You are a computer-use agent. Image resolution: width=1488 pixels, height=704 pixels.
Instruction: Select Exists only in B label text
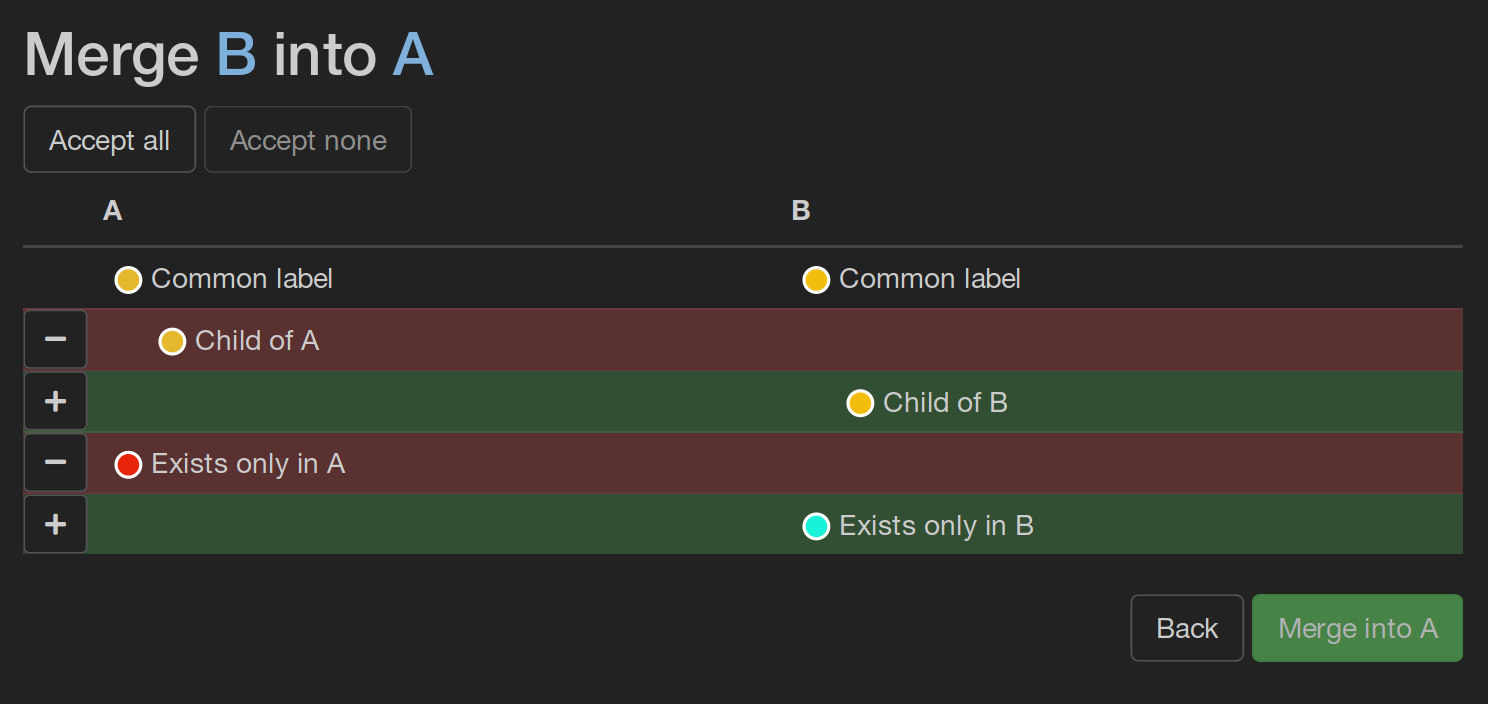click(936, 526)
